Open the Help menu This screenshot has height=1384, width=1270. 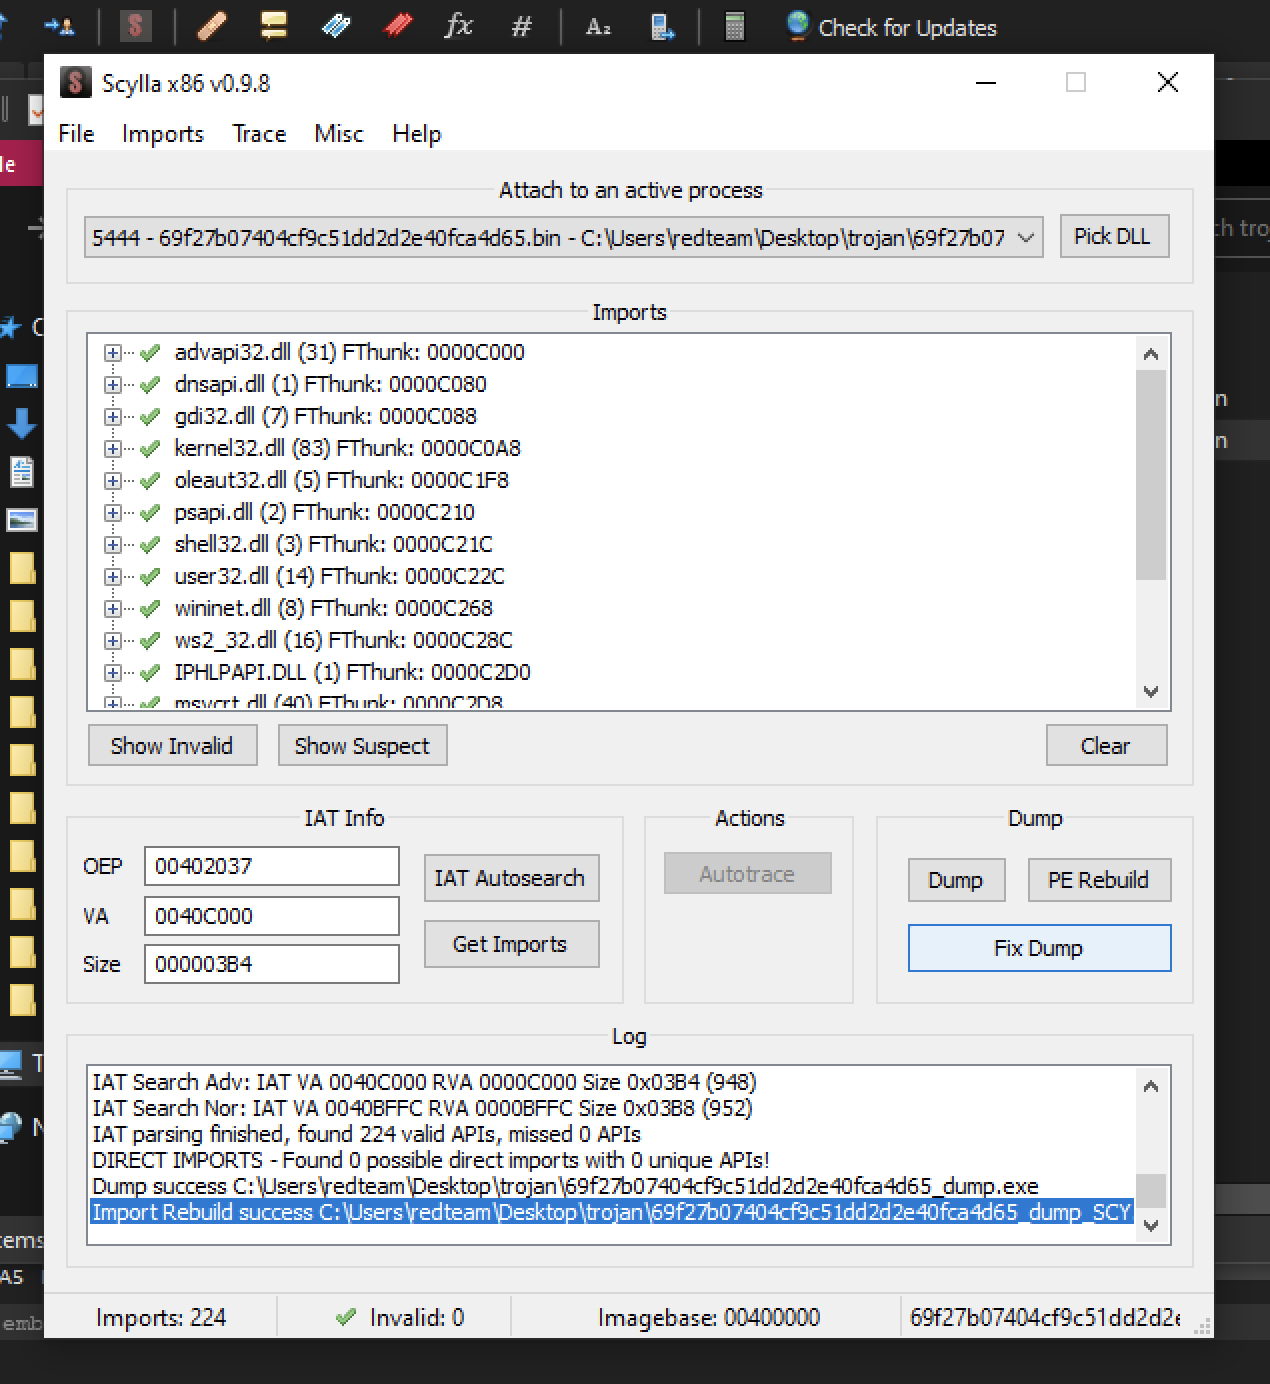[416, 134]
